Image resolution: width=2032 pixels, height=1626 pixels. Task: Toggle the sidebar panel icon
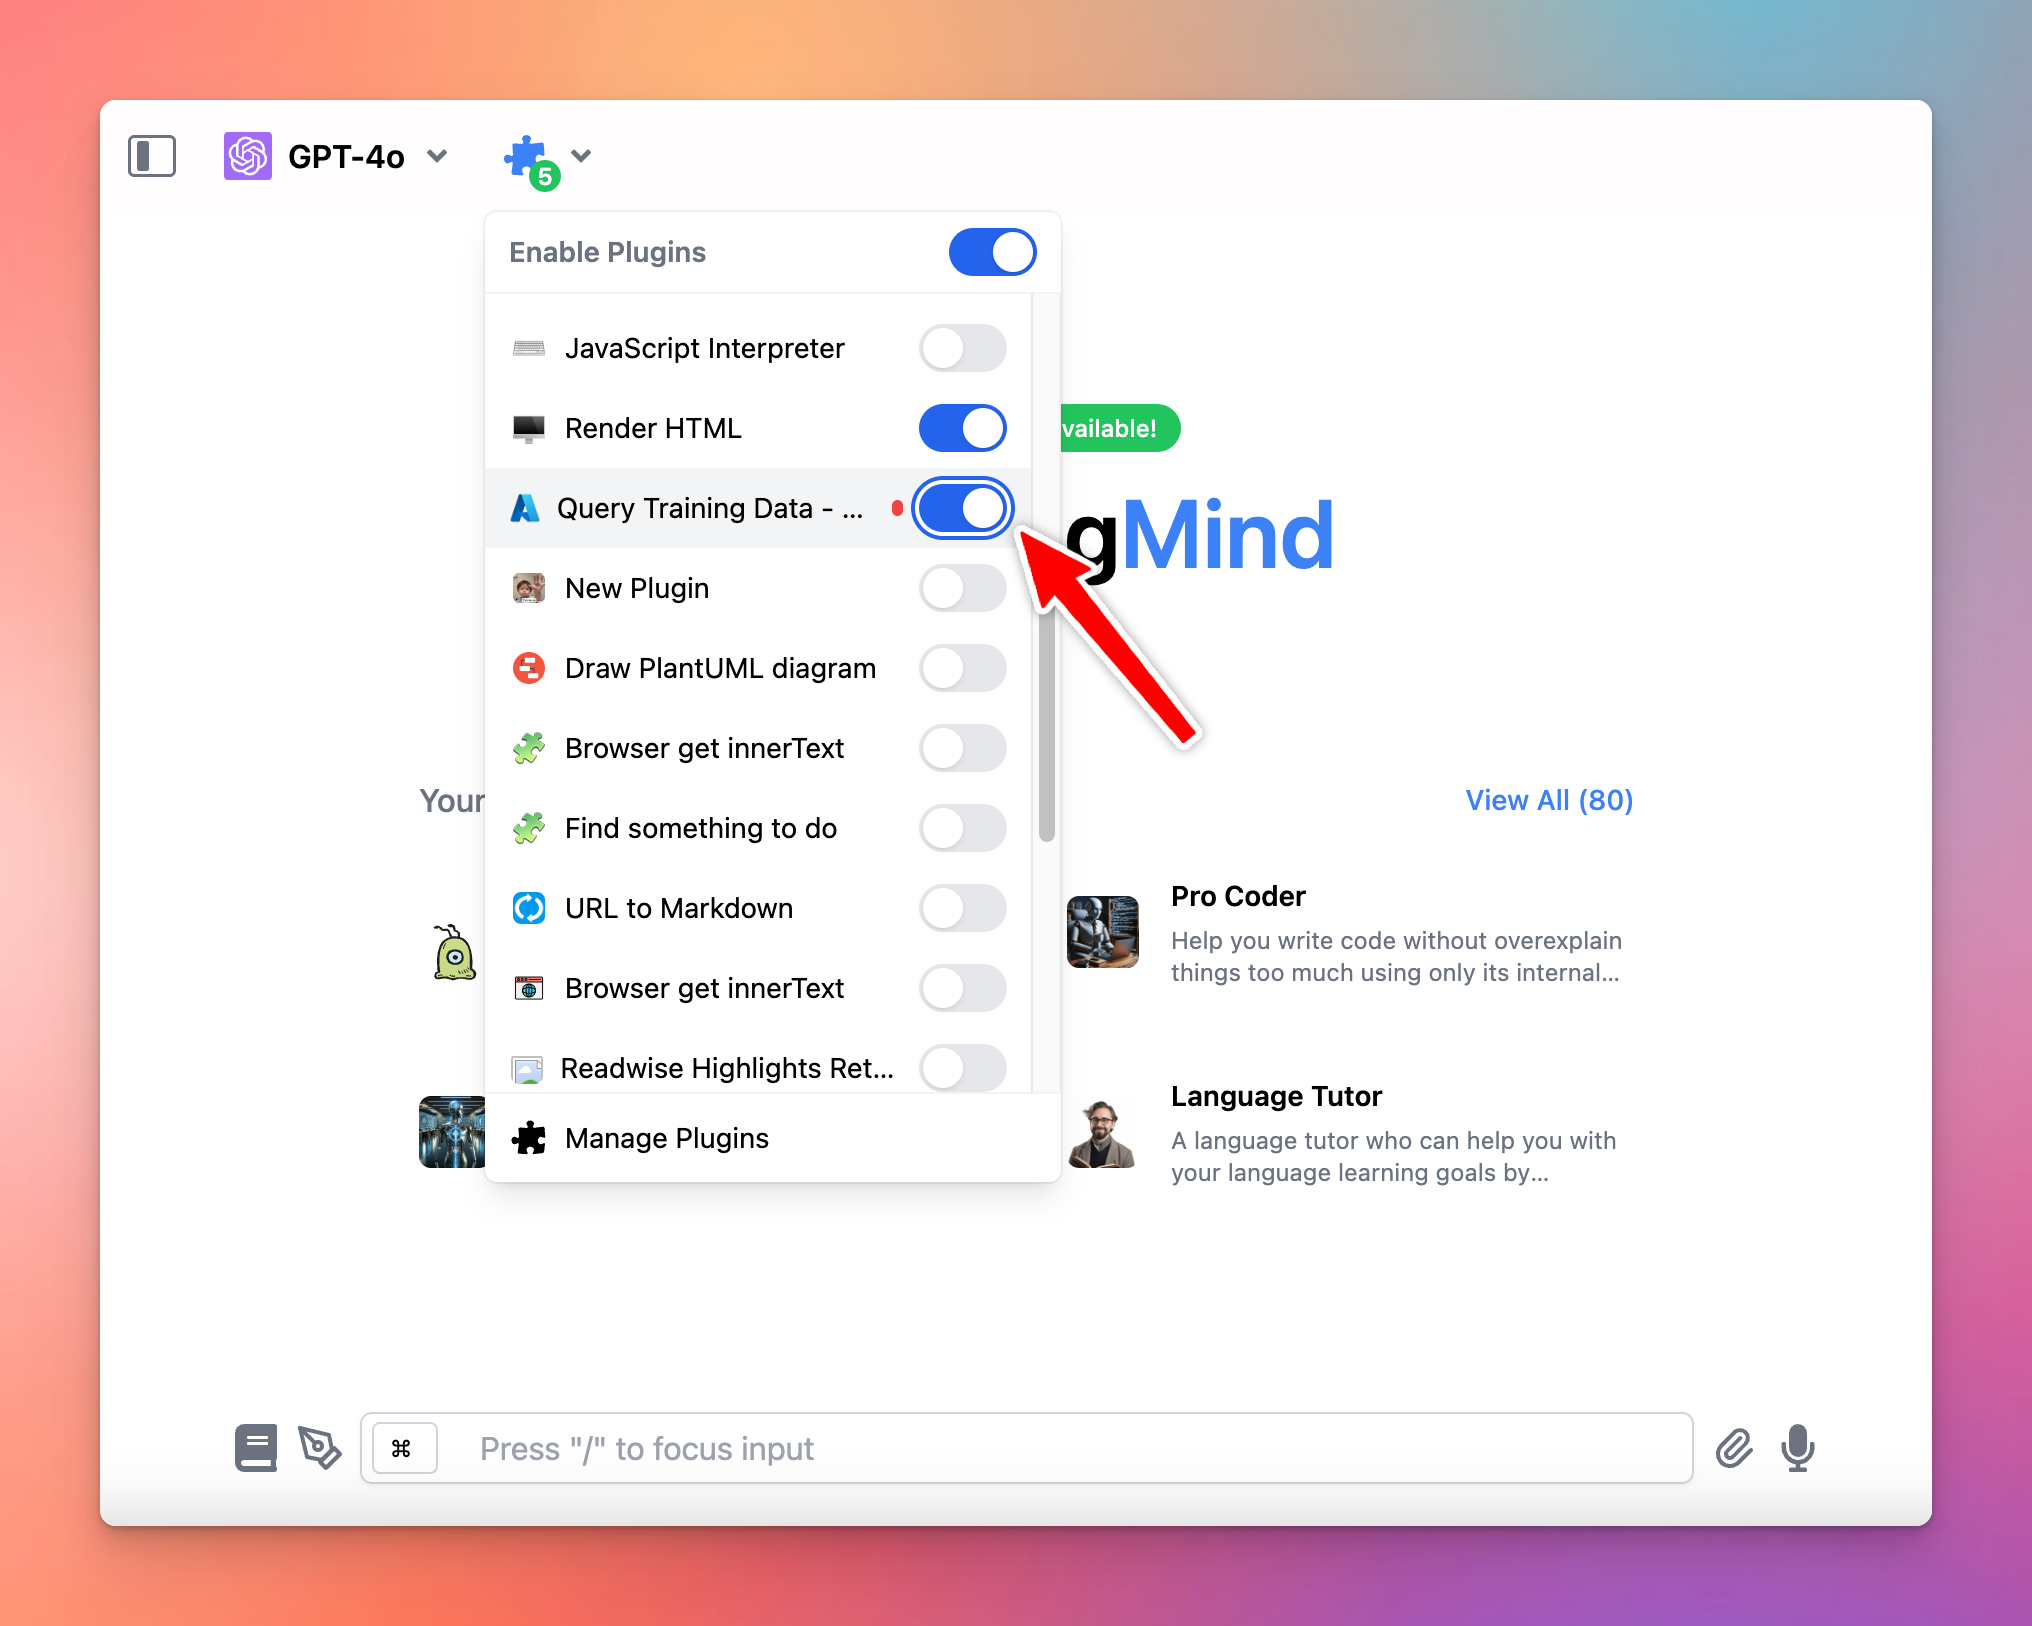click(x=152, y=156)
